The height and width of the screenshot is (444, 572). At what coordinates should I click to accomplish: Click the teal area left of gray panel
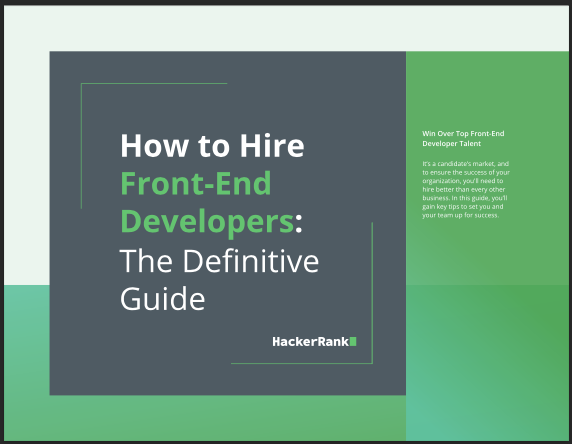26,361
